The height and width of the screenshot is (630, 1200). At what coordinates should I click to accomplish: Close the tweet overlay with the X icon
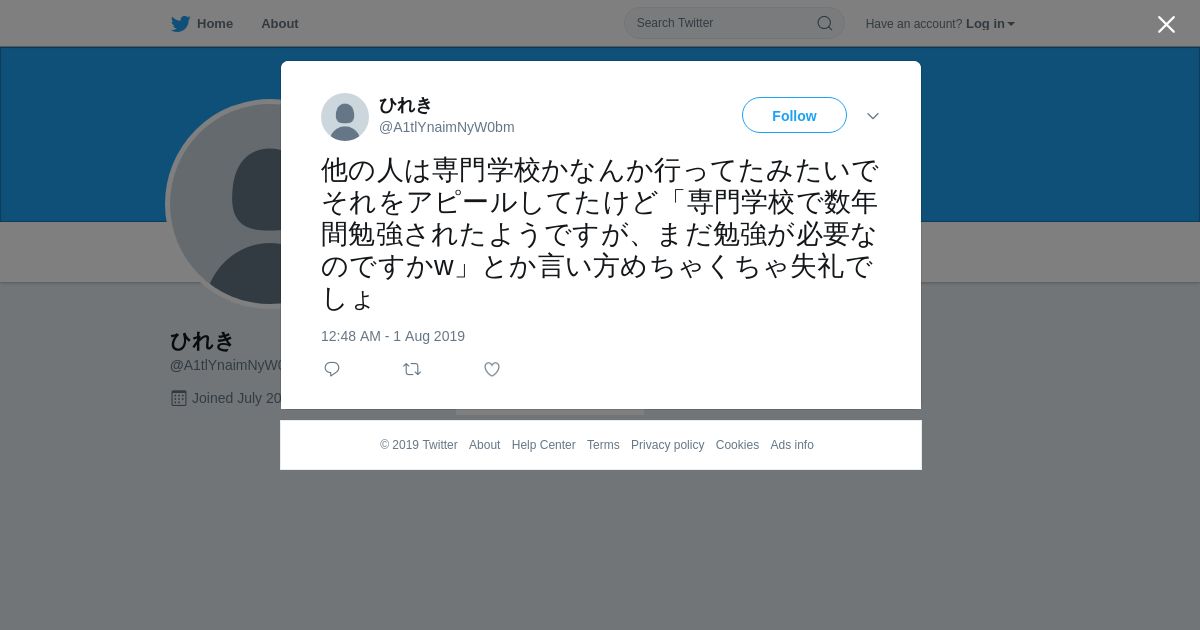point(1166,24)
